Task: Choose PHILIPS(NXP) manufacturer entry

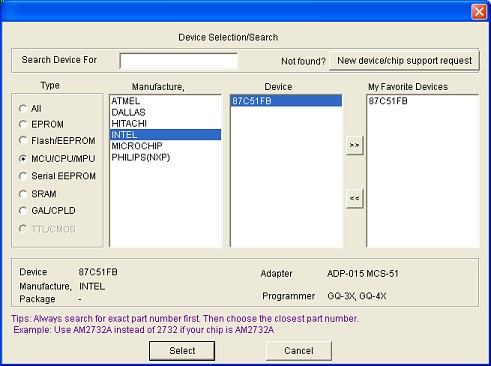Action: pyautogui.click(x=165, y=157)
